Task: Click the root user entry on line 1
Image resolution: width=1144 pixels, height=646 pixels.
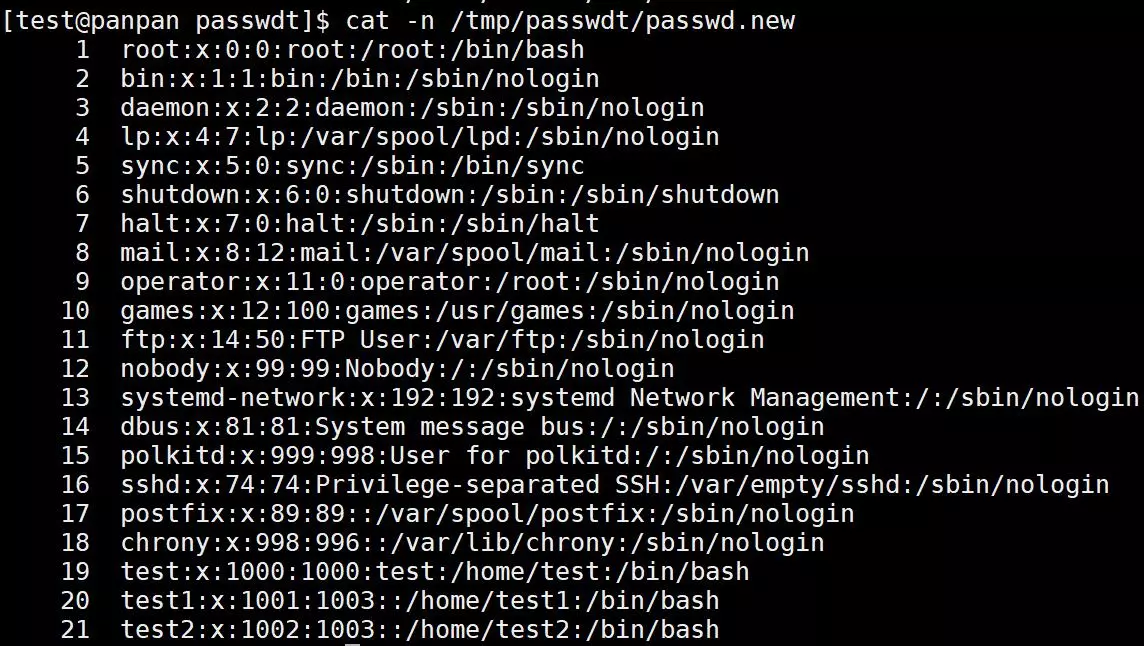Action: click(x=352, y=50)
